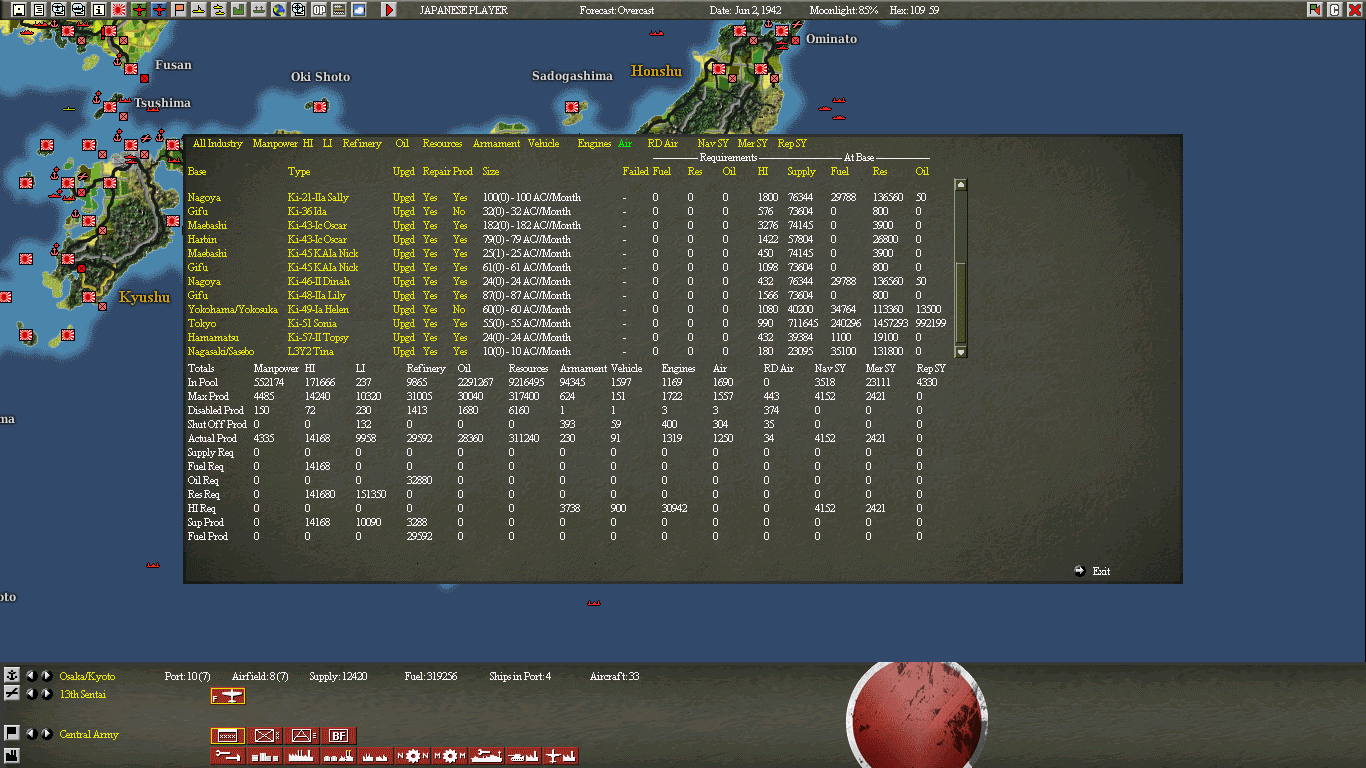
Task: Click the industry list scroll-up arrow
Action: tap(961, 184)
